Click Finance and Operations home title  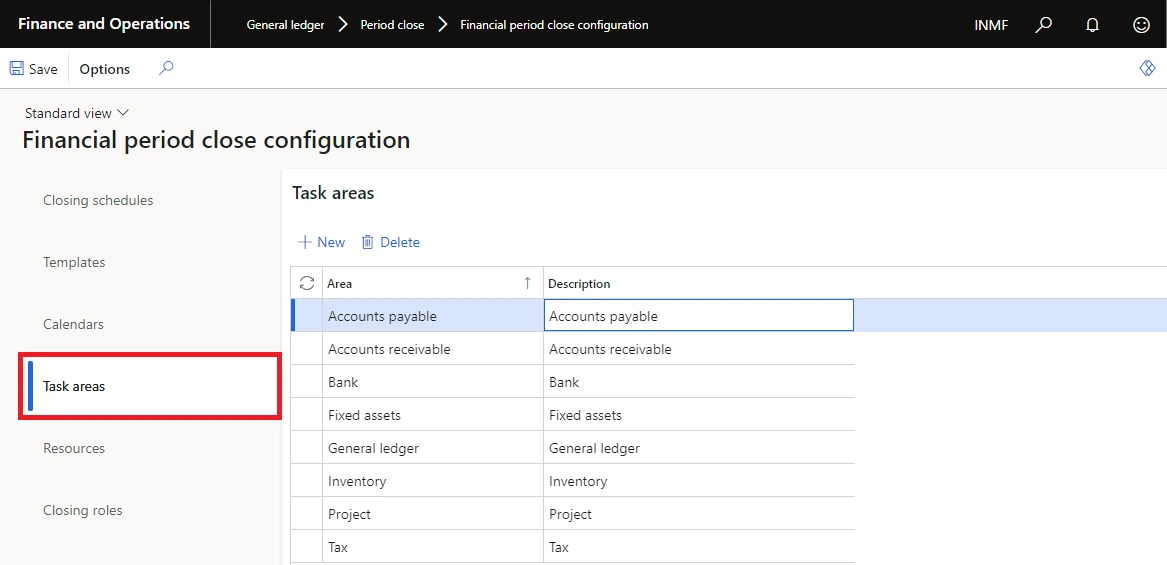[104, 24]
